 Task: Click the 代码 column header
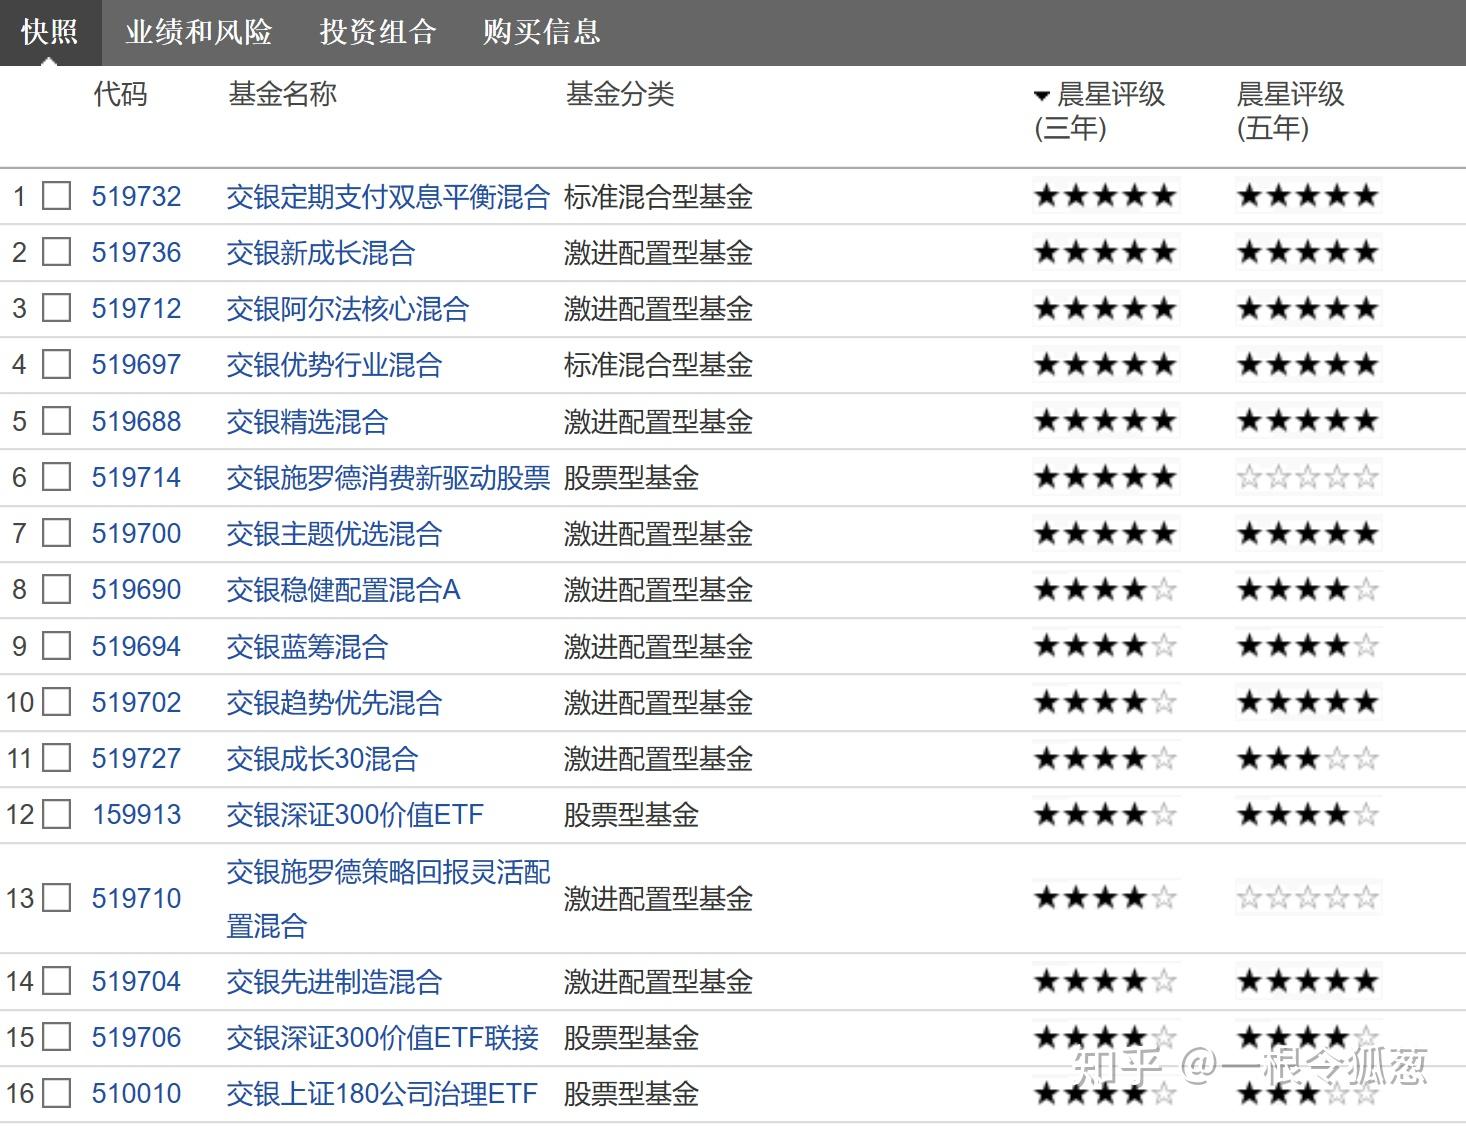point(120,95)
